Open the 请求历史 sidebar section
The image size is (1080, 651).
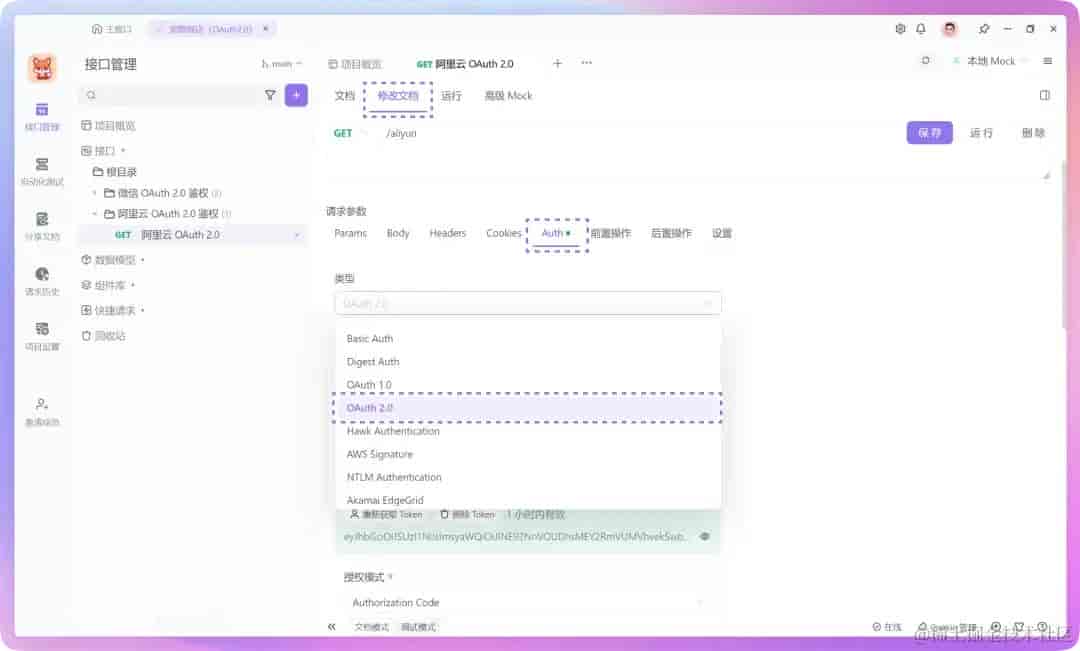pos(42,281)
